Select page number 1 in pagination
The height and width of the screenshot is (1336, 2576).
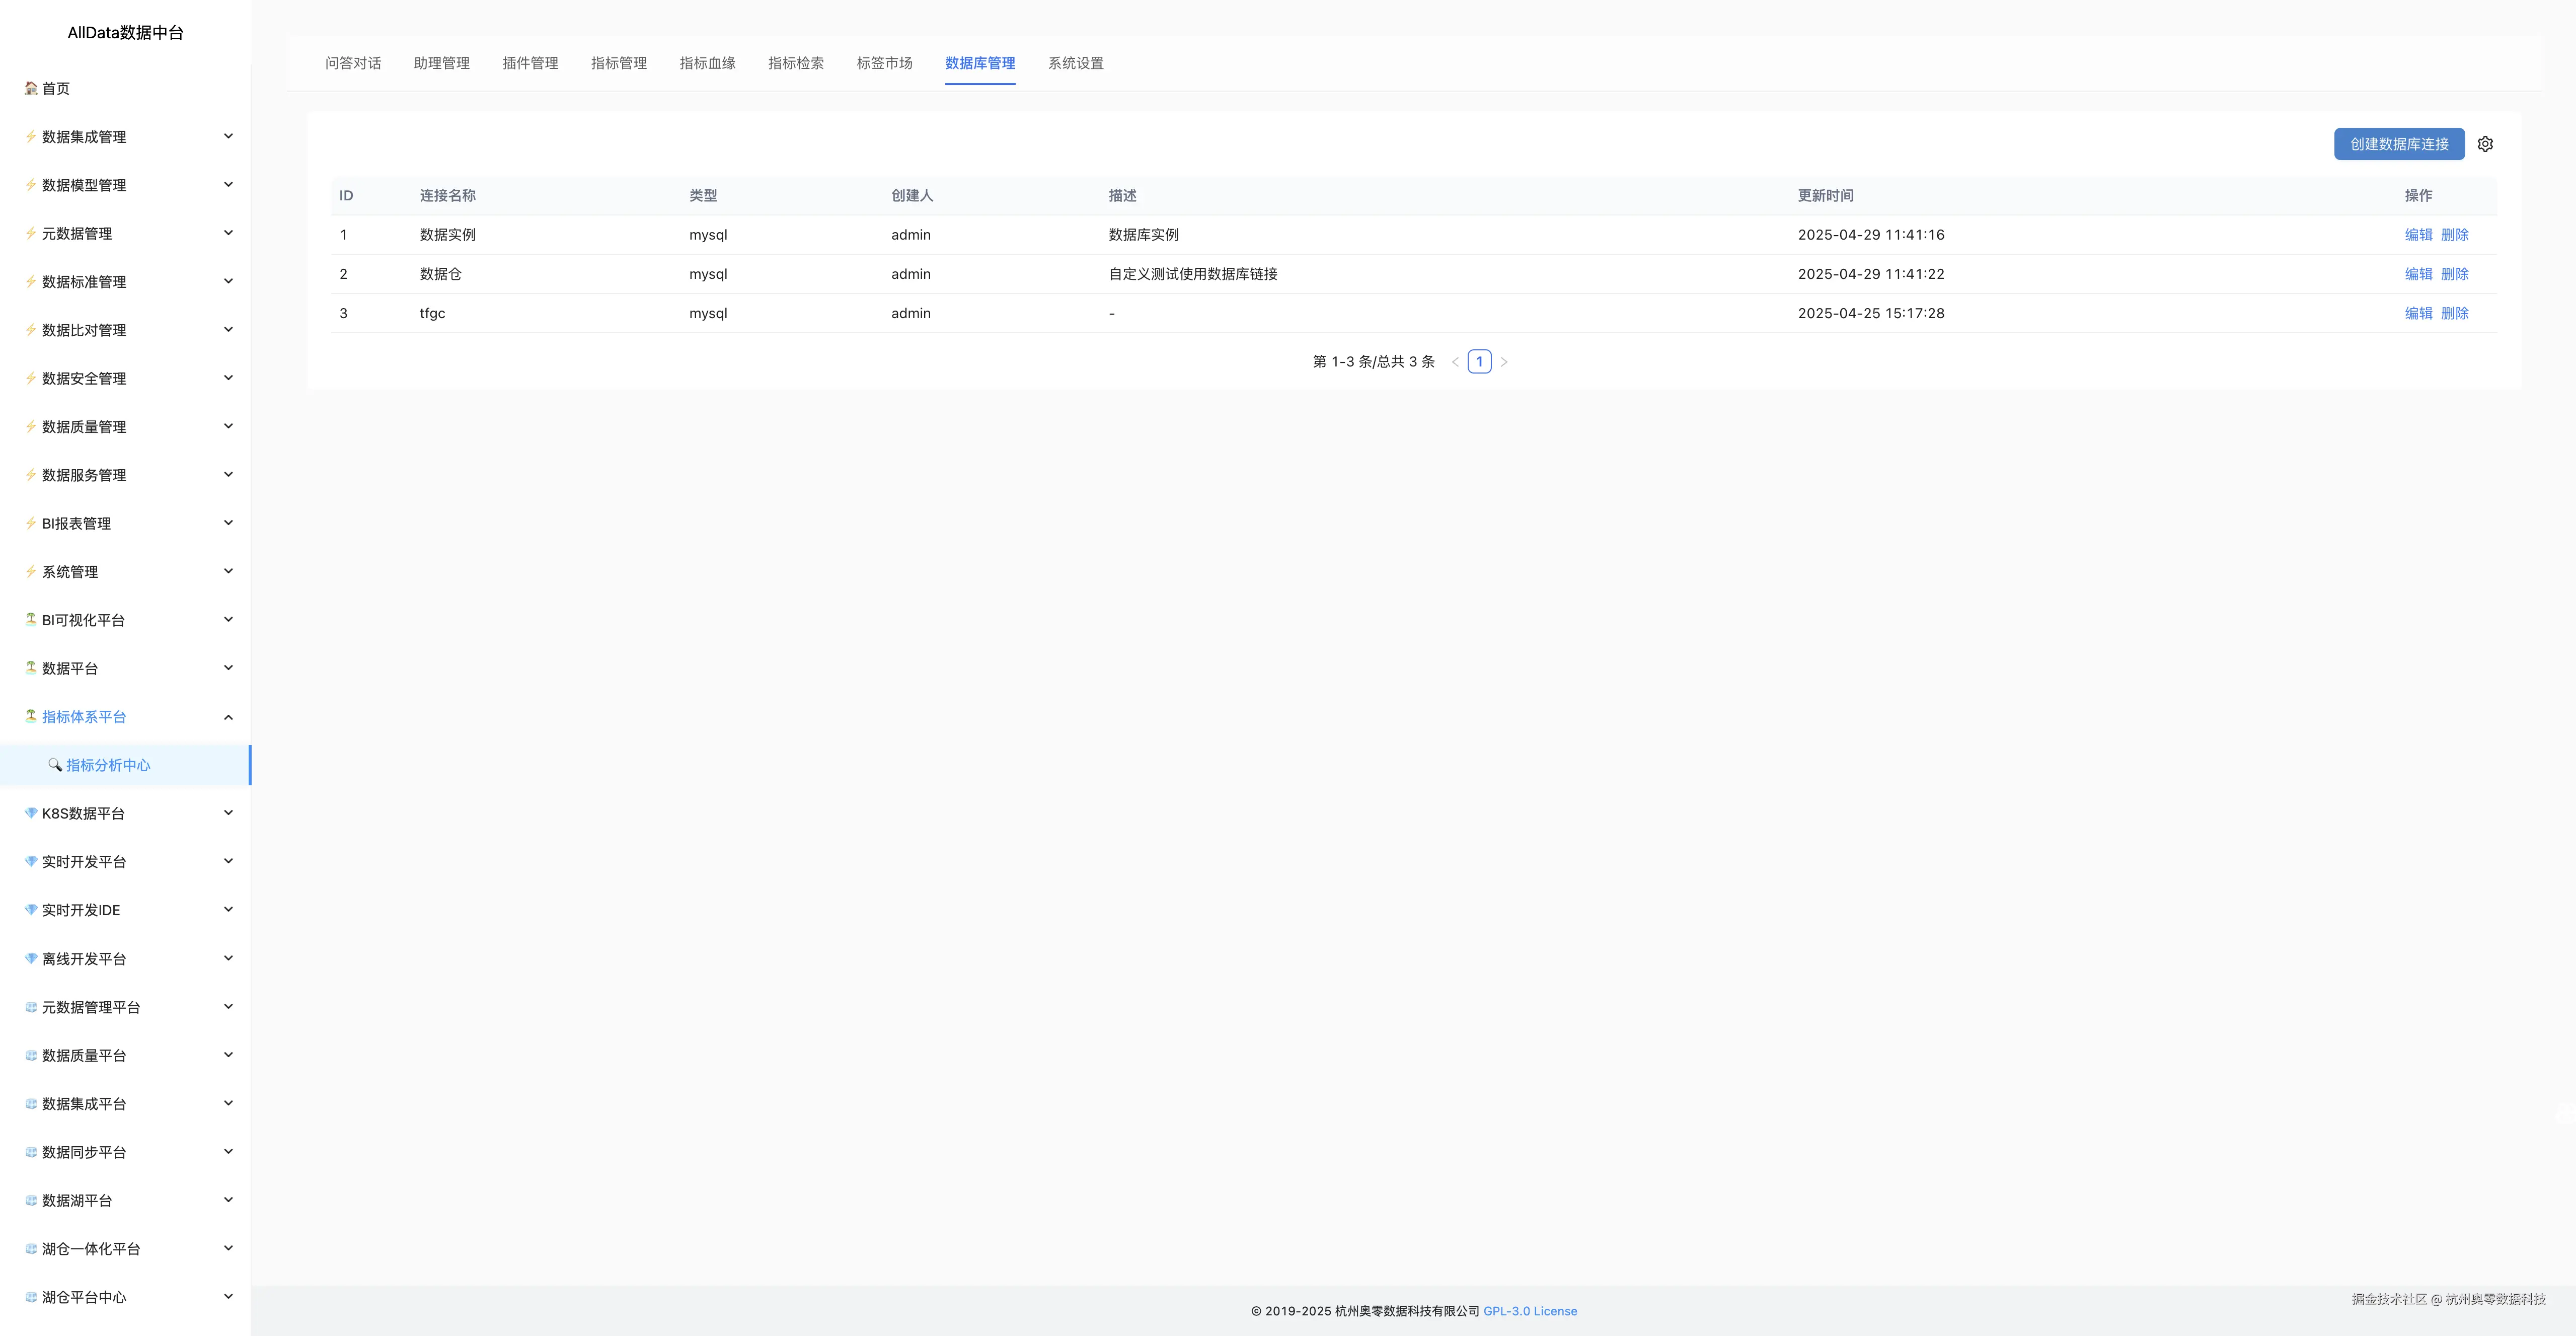[1479, 362]
